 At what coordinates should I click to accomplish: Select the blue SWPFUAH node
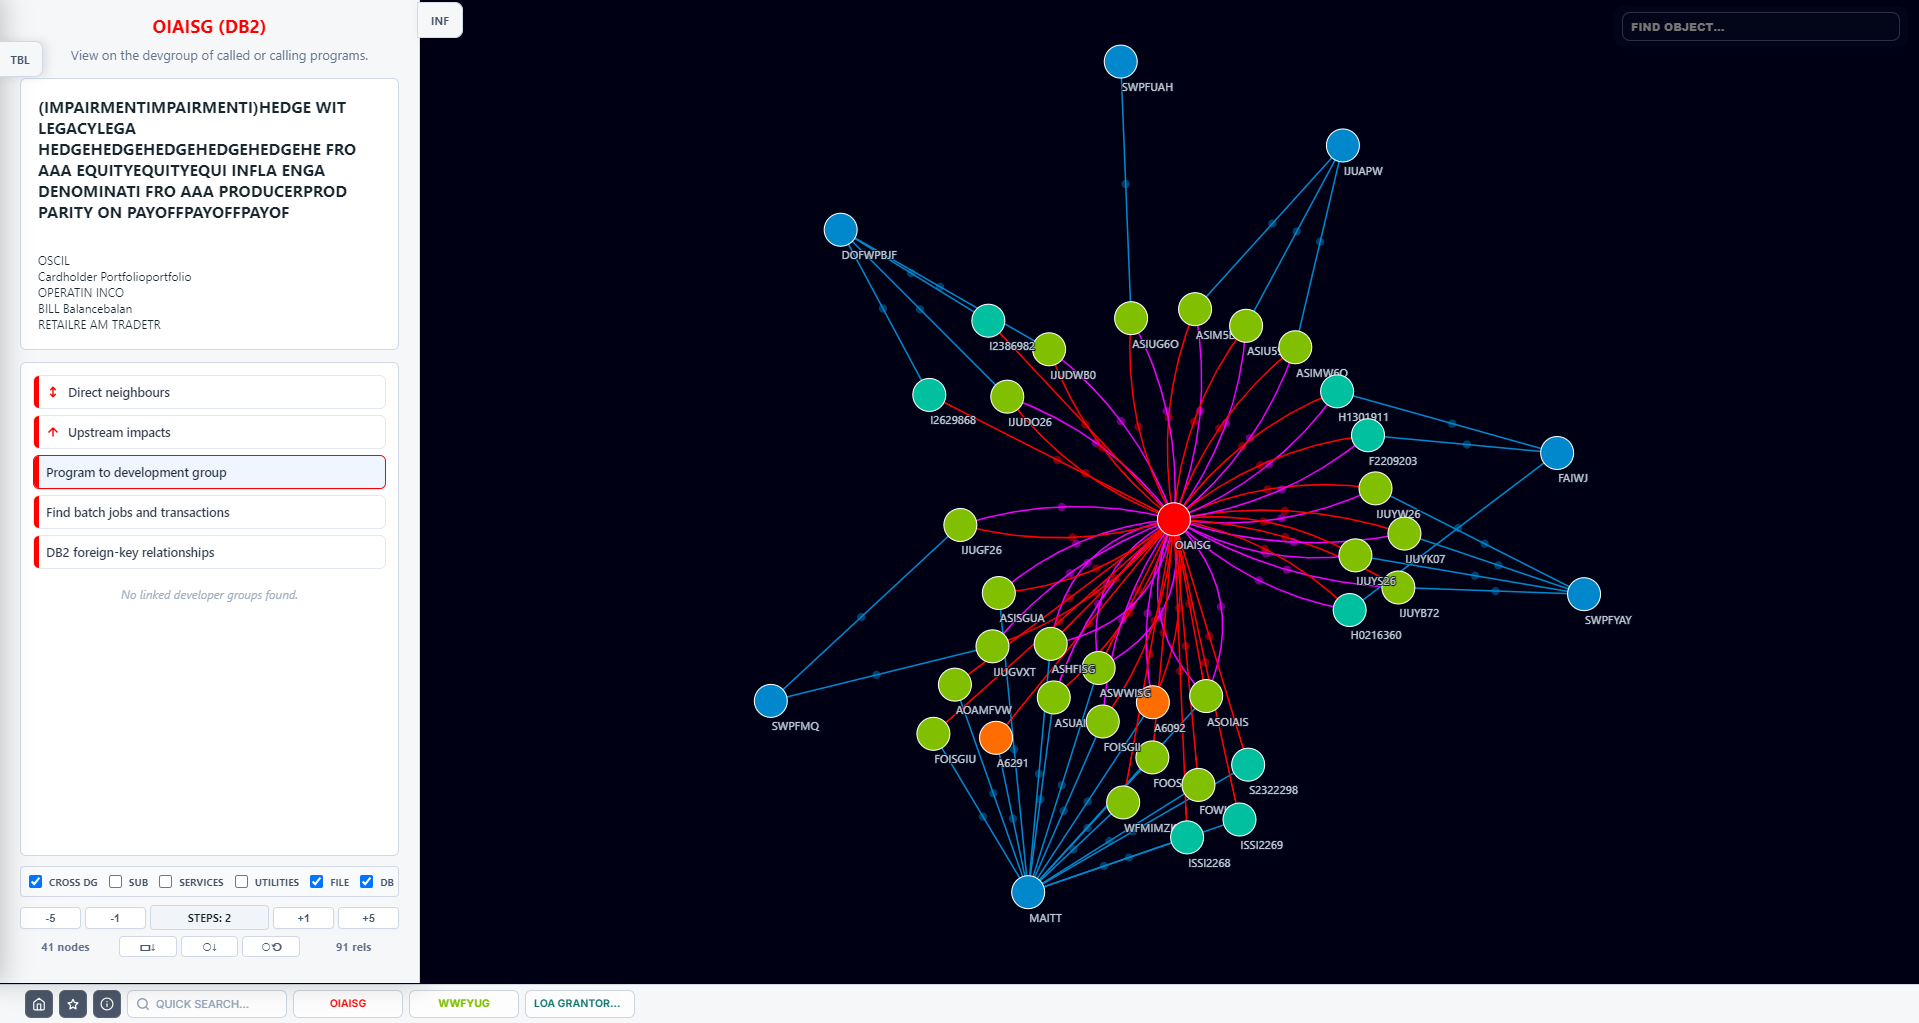coord(1121,62)
